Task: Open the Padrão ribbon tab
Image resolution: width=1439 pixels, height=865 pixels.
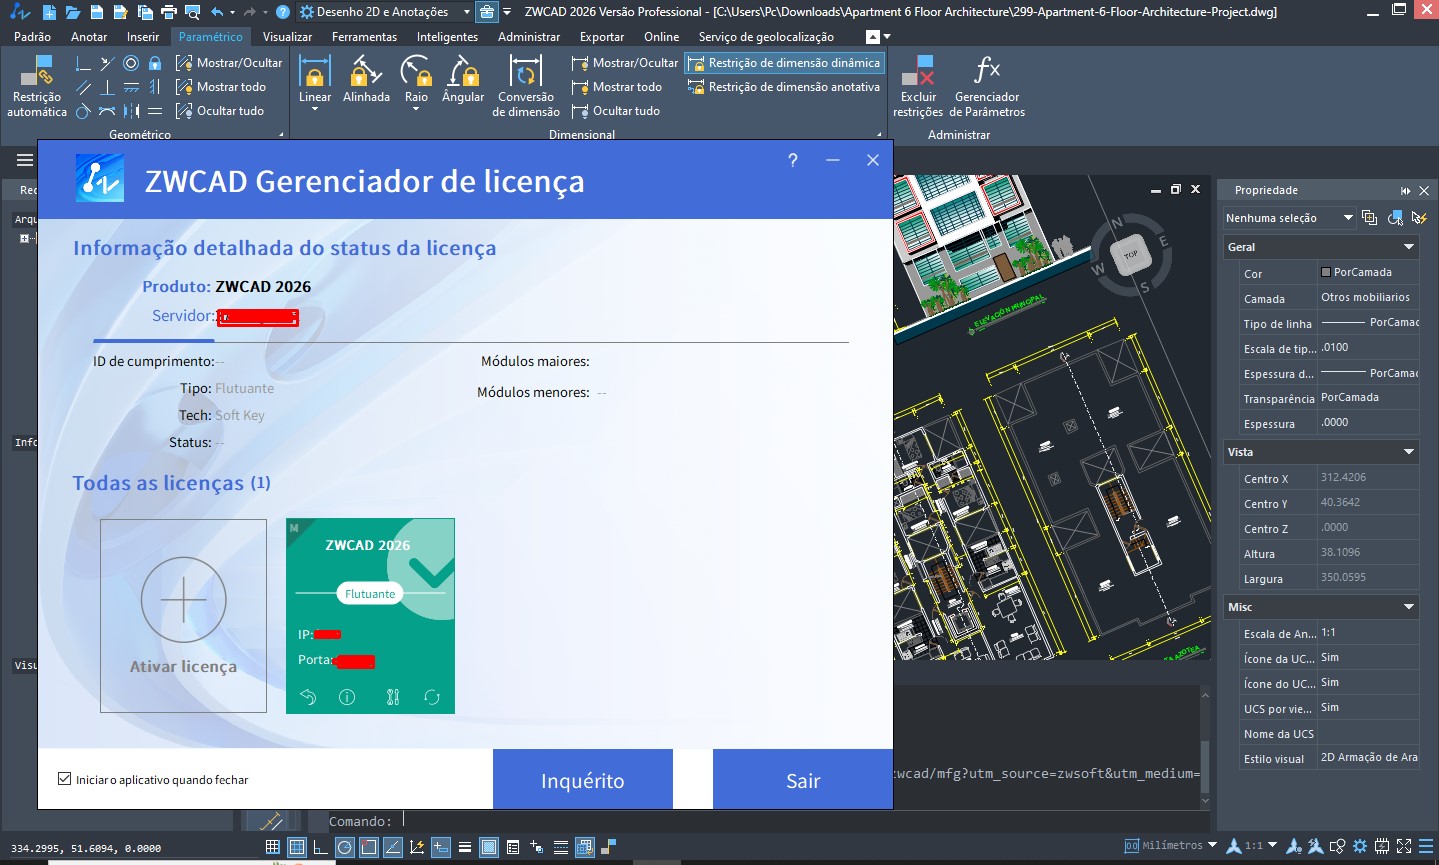Action: [33, 37]
